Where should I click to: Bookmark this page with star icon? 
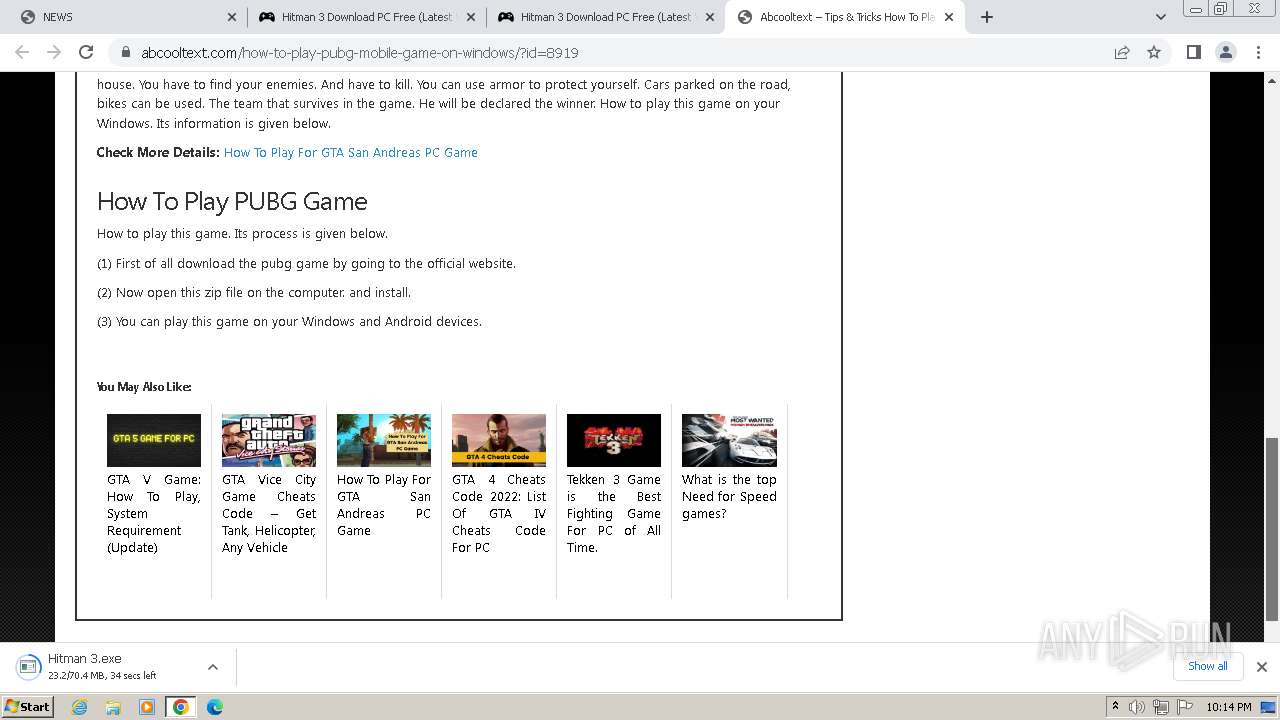pos(1154,52)
